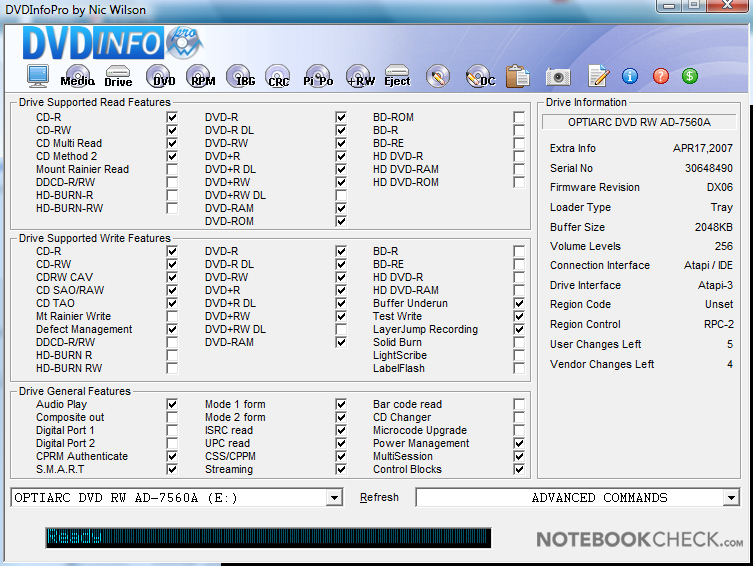
Task: Toggle HD DVD-ROM read checkbox
Action: tap(519, 182)
